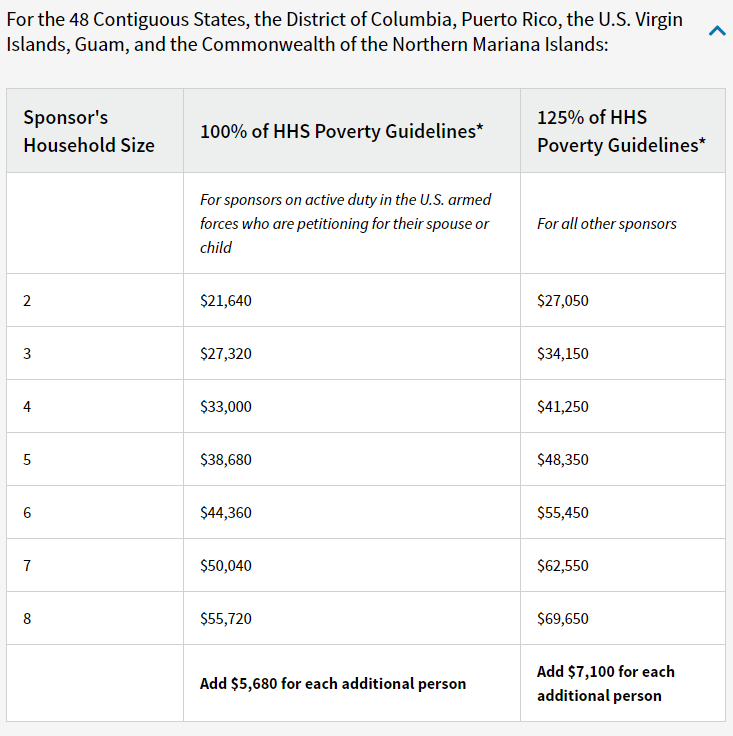
Task: Click the $33,000 amount
Action: pos(226,406)
